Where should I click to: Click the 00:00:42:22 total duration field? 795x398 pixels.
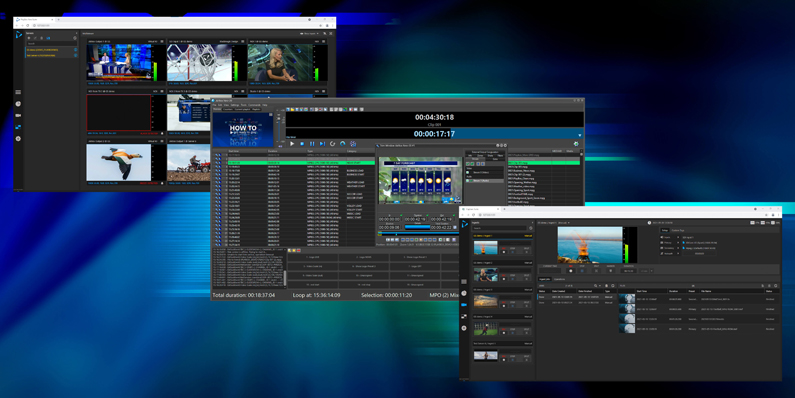point(442,227)
